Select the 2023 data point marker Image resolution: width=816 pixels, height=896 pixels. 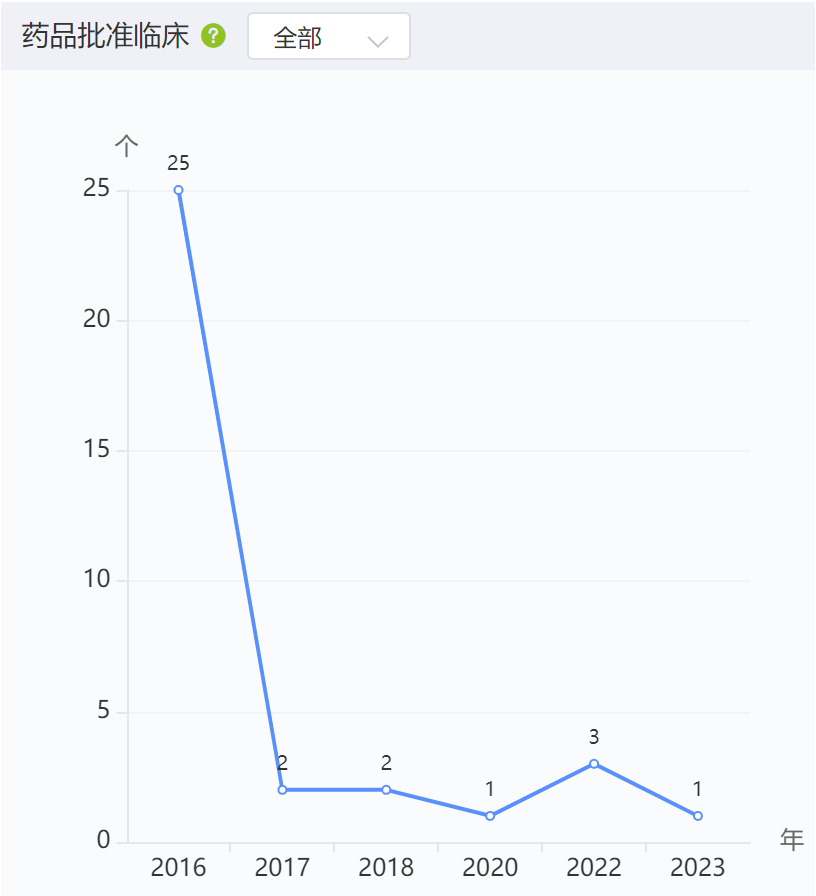point(698,816)
